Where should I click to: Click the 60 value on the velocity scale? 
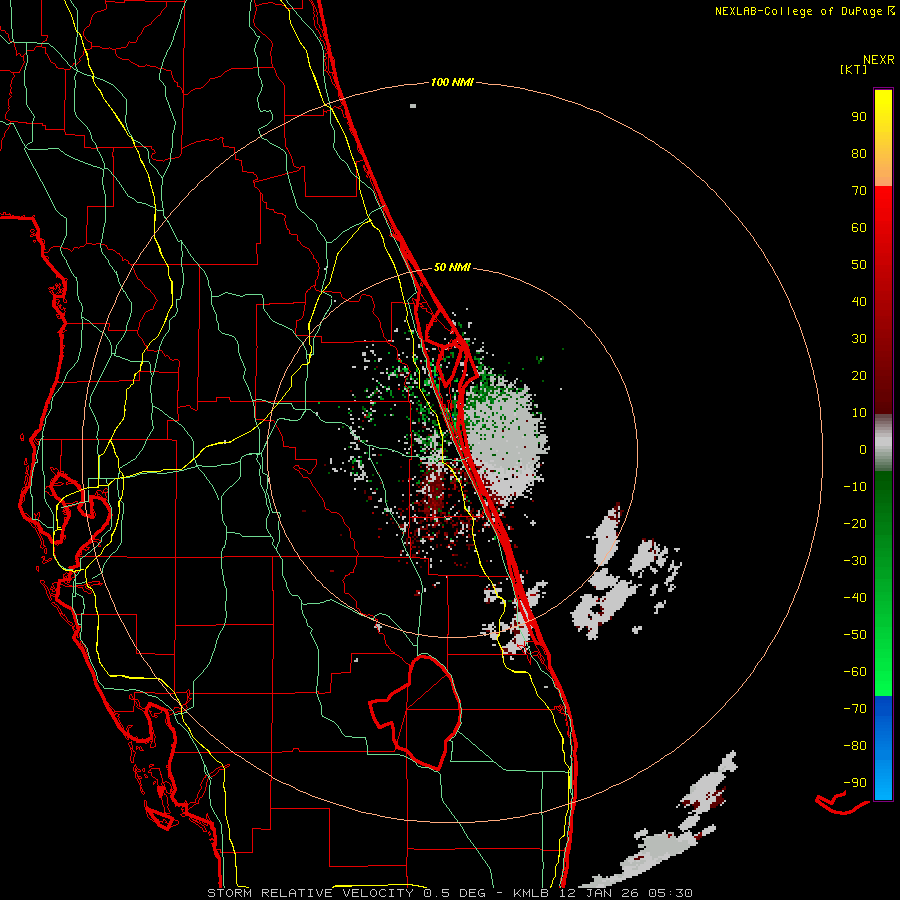[x=859, y=228]
